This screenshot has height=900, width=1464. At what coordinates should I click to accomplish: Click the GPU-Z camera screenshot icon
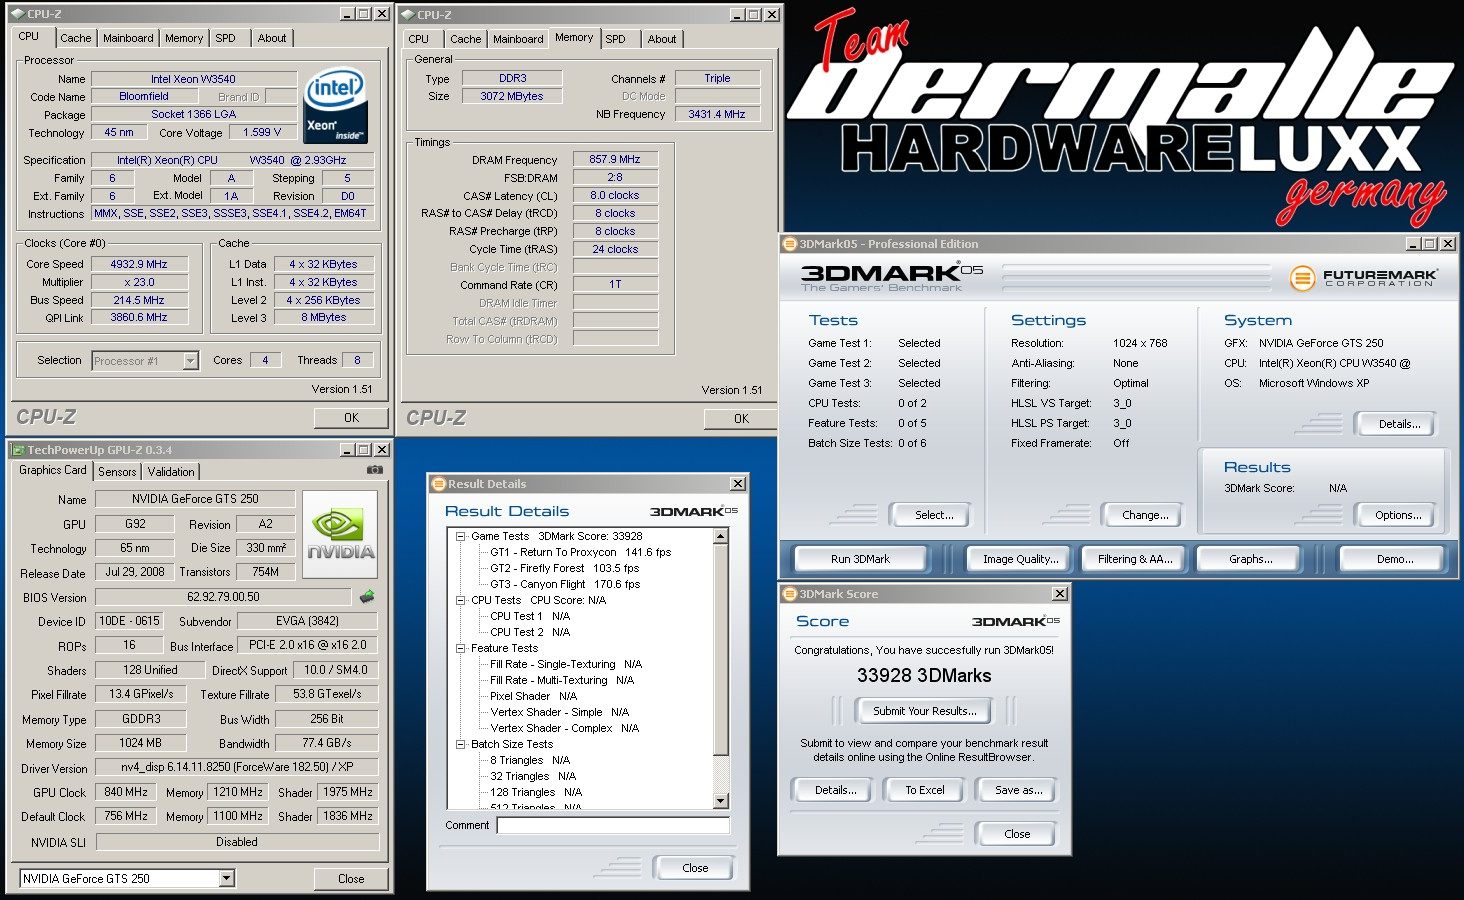(x=374, y=470)
